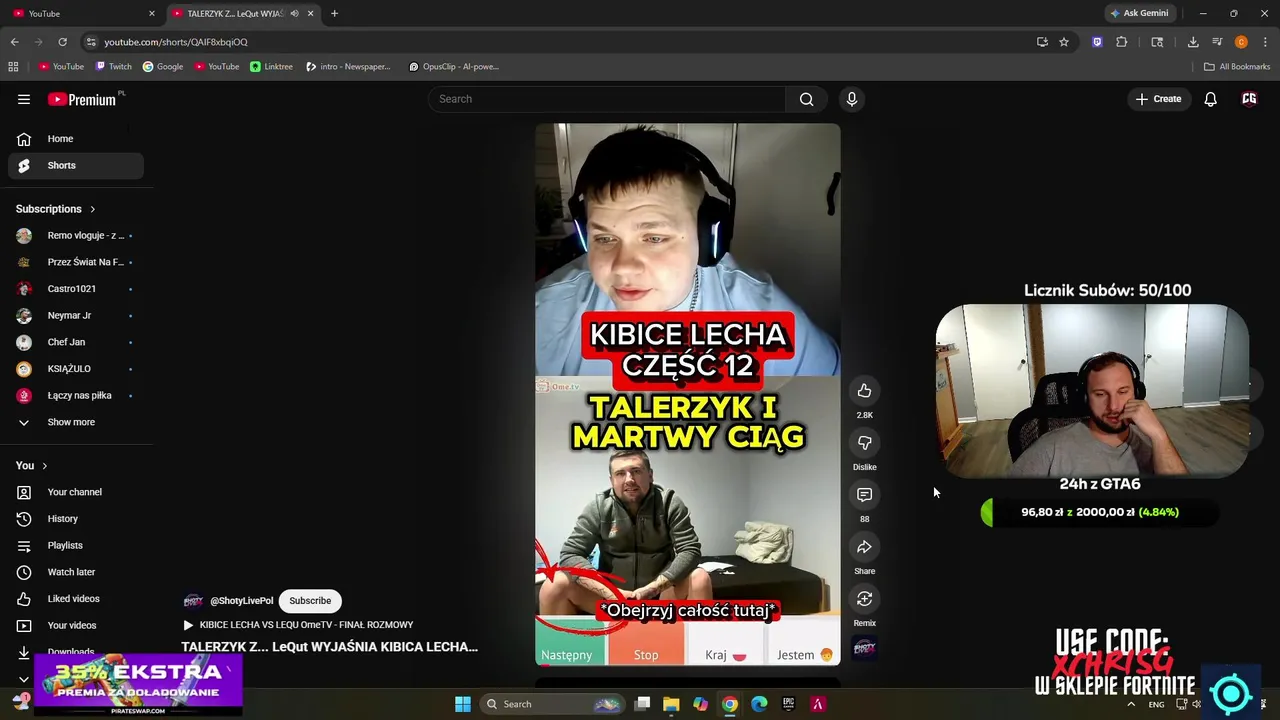This screenshot has height=720, width=1280.
Task: Switch to the first YouTube tab
Action: 84,14
